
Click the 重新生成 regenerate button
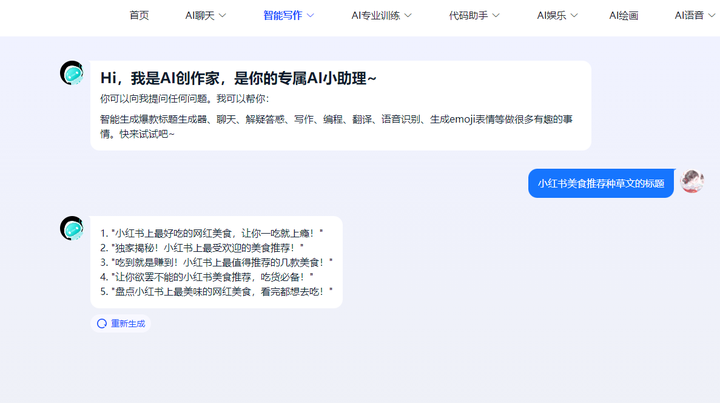point(121,324)
